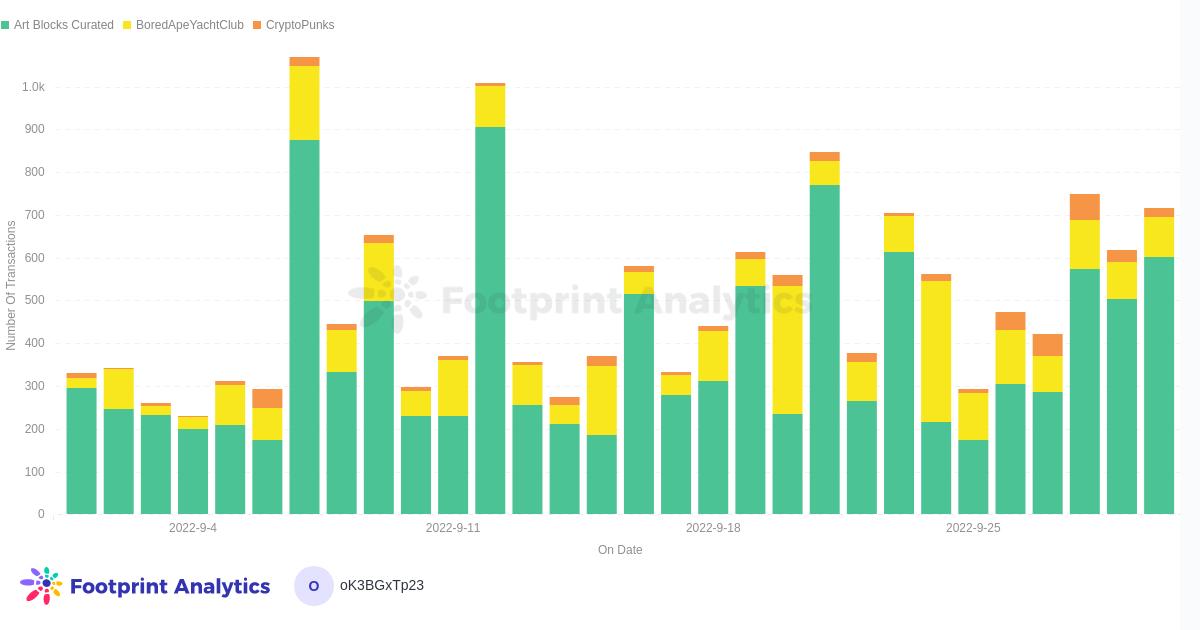This screenshot has width=1200, height=630.
Task: Click the green segment of the tallest bar
Action: point(304,327)
